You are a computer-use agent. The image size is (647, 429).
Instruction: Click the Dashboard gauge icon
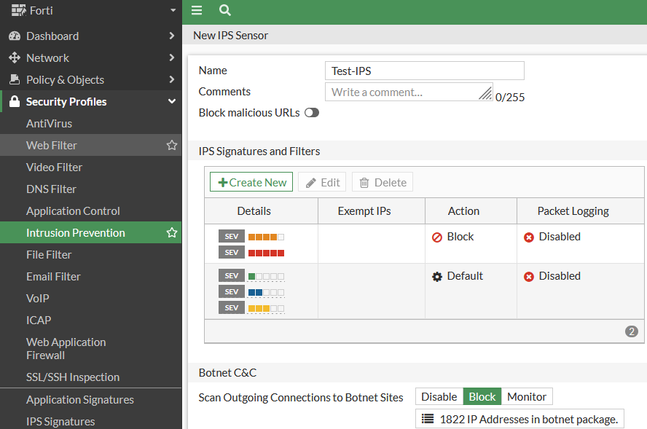[x=15, y=36]
